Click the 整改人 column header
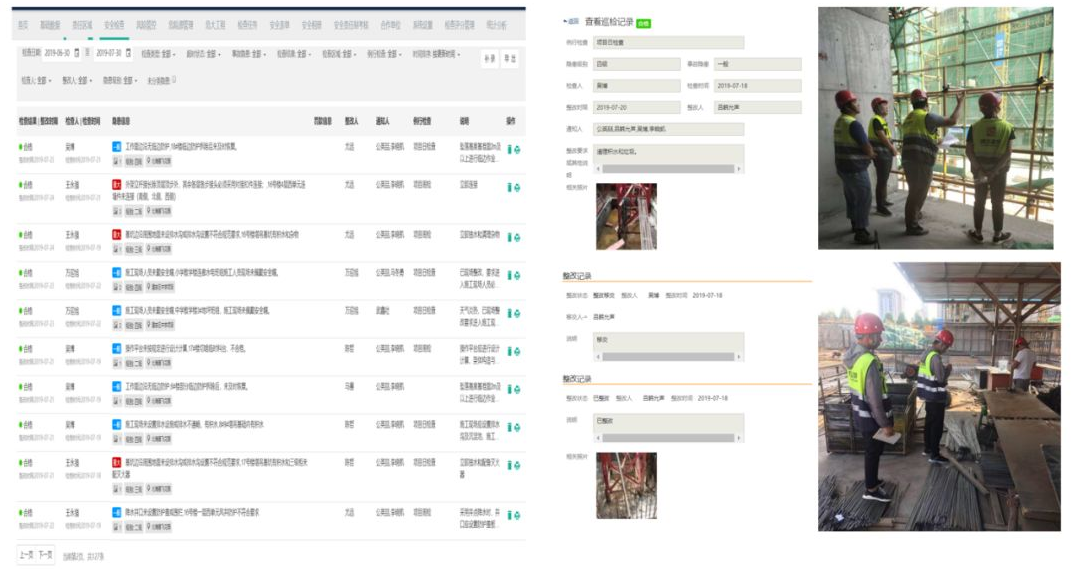Screen dimensions: 1074x569 351,121
